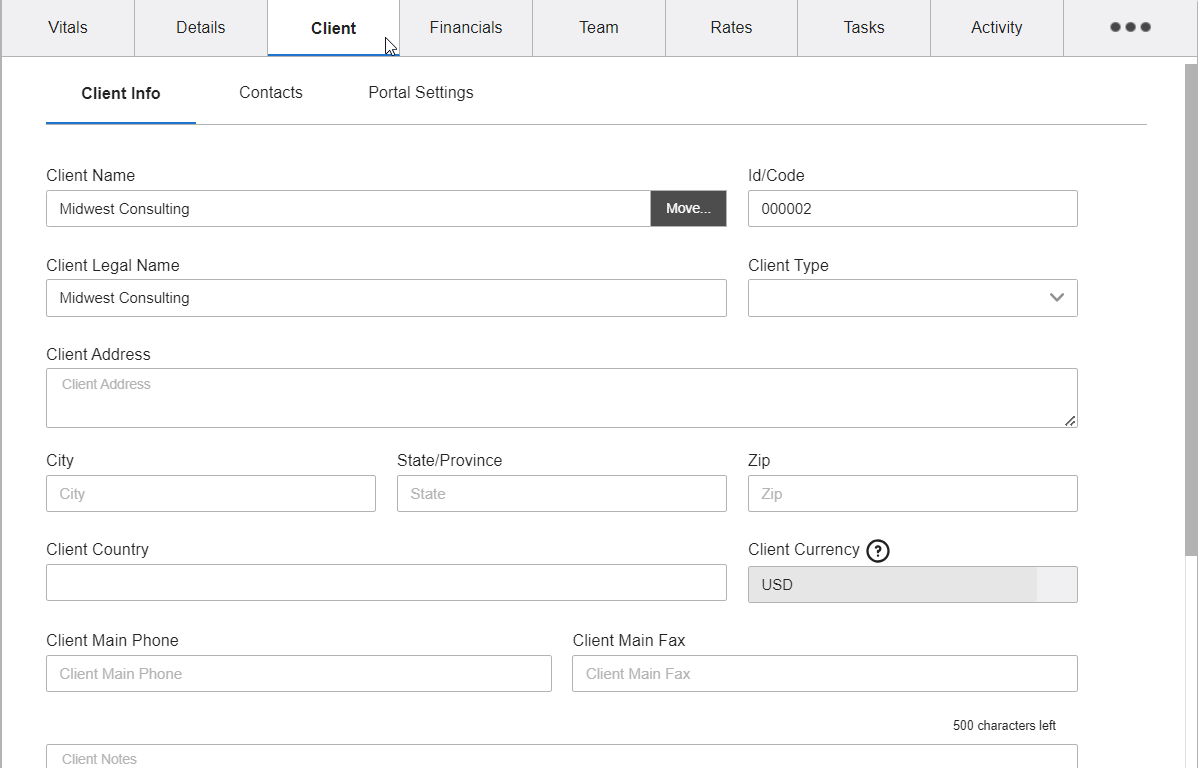This screenshot has height=768, width=1203.
Task: Click the Client Name input field
Action: coord(347,208)
